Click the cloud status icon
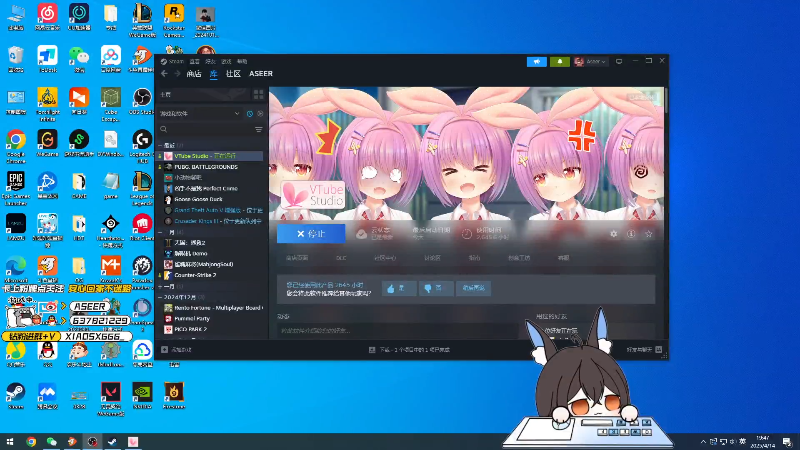 pyautogui.click(x=361, y=234)
